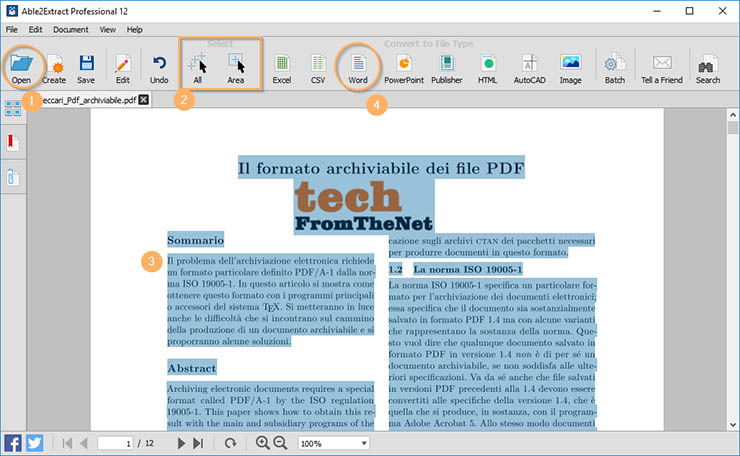The height and width of the screenshot is (456, 740).
Task: Toggle the attachments panel with paperclip icon
Action: [x=14, y=178]
